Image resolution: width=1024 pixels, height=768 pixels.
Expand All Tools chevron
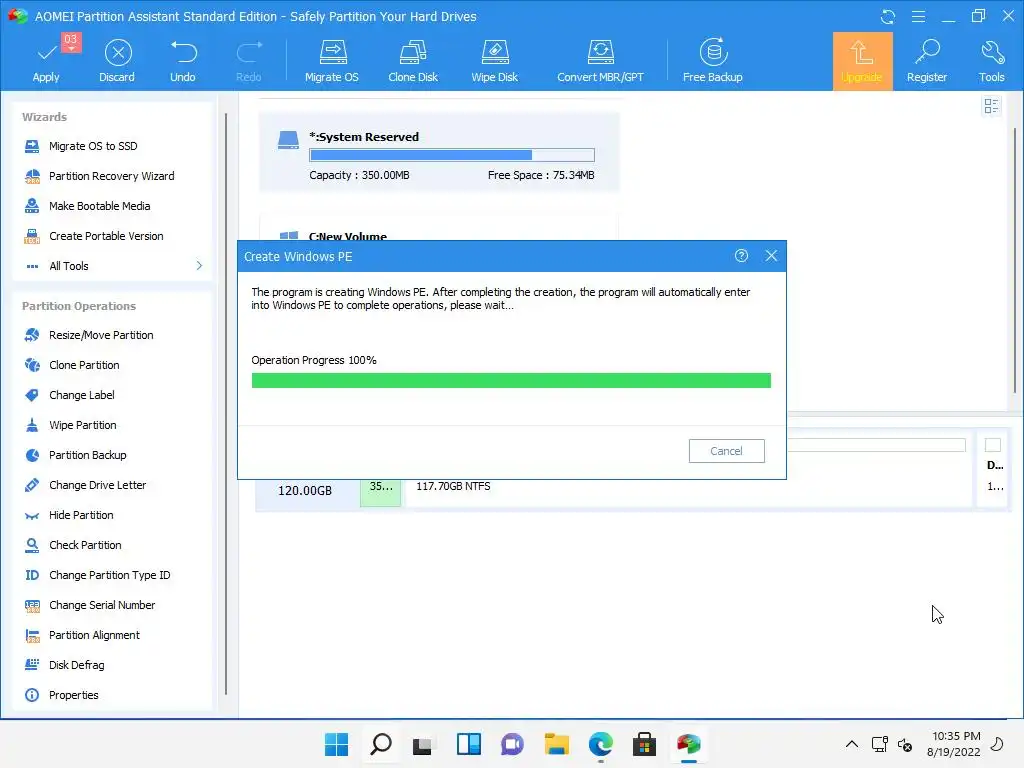pyautogui.click(x=199, y=266)
